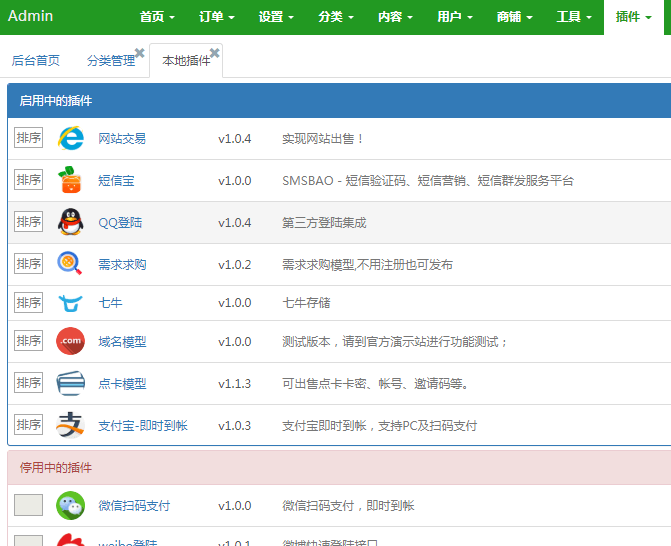The height and width of the screenshot is (546, 671).
Task: Click the SMSBAO description text
Action: [x=428, y=181]
